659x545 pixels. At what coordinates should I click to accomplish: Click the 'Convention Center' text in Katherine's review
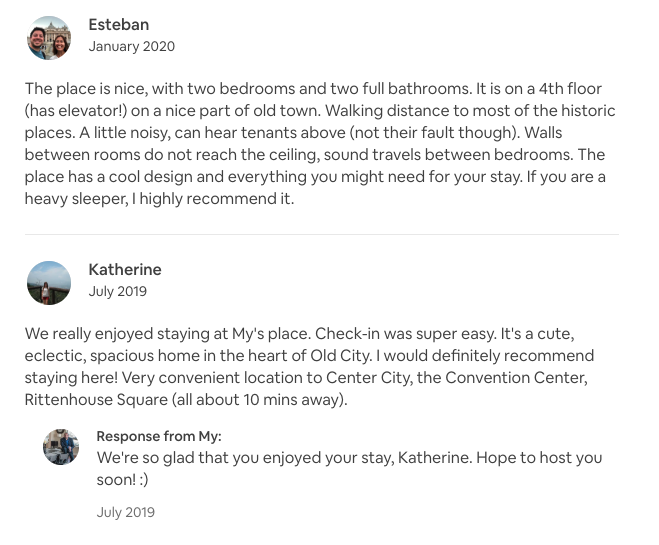[x=516, y=377]
